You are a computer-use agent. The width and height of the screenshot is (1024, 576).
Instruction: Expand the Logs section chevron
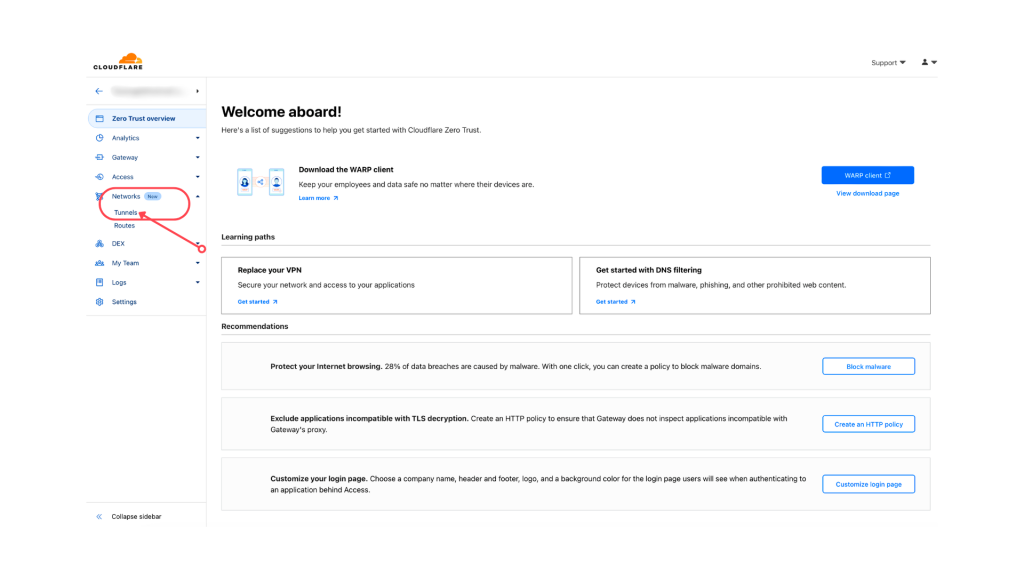[x=197, y=283]
